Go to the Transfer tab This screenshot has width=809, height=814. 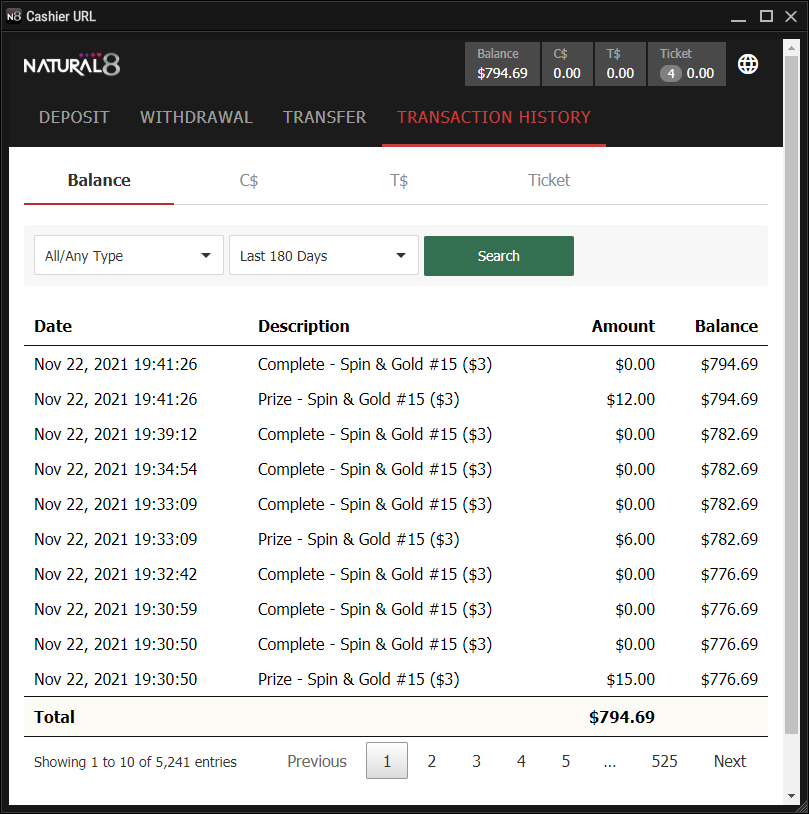tap(324, 117)
